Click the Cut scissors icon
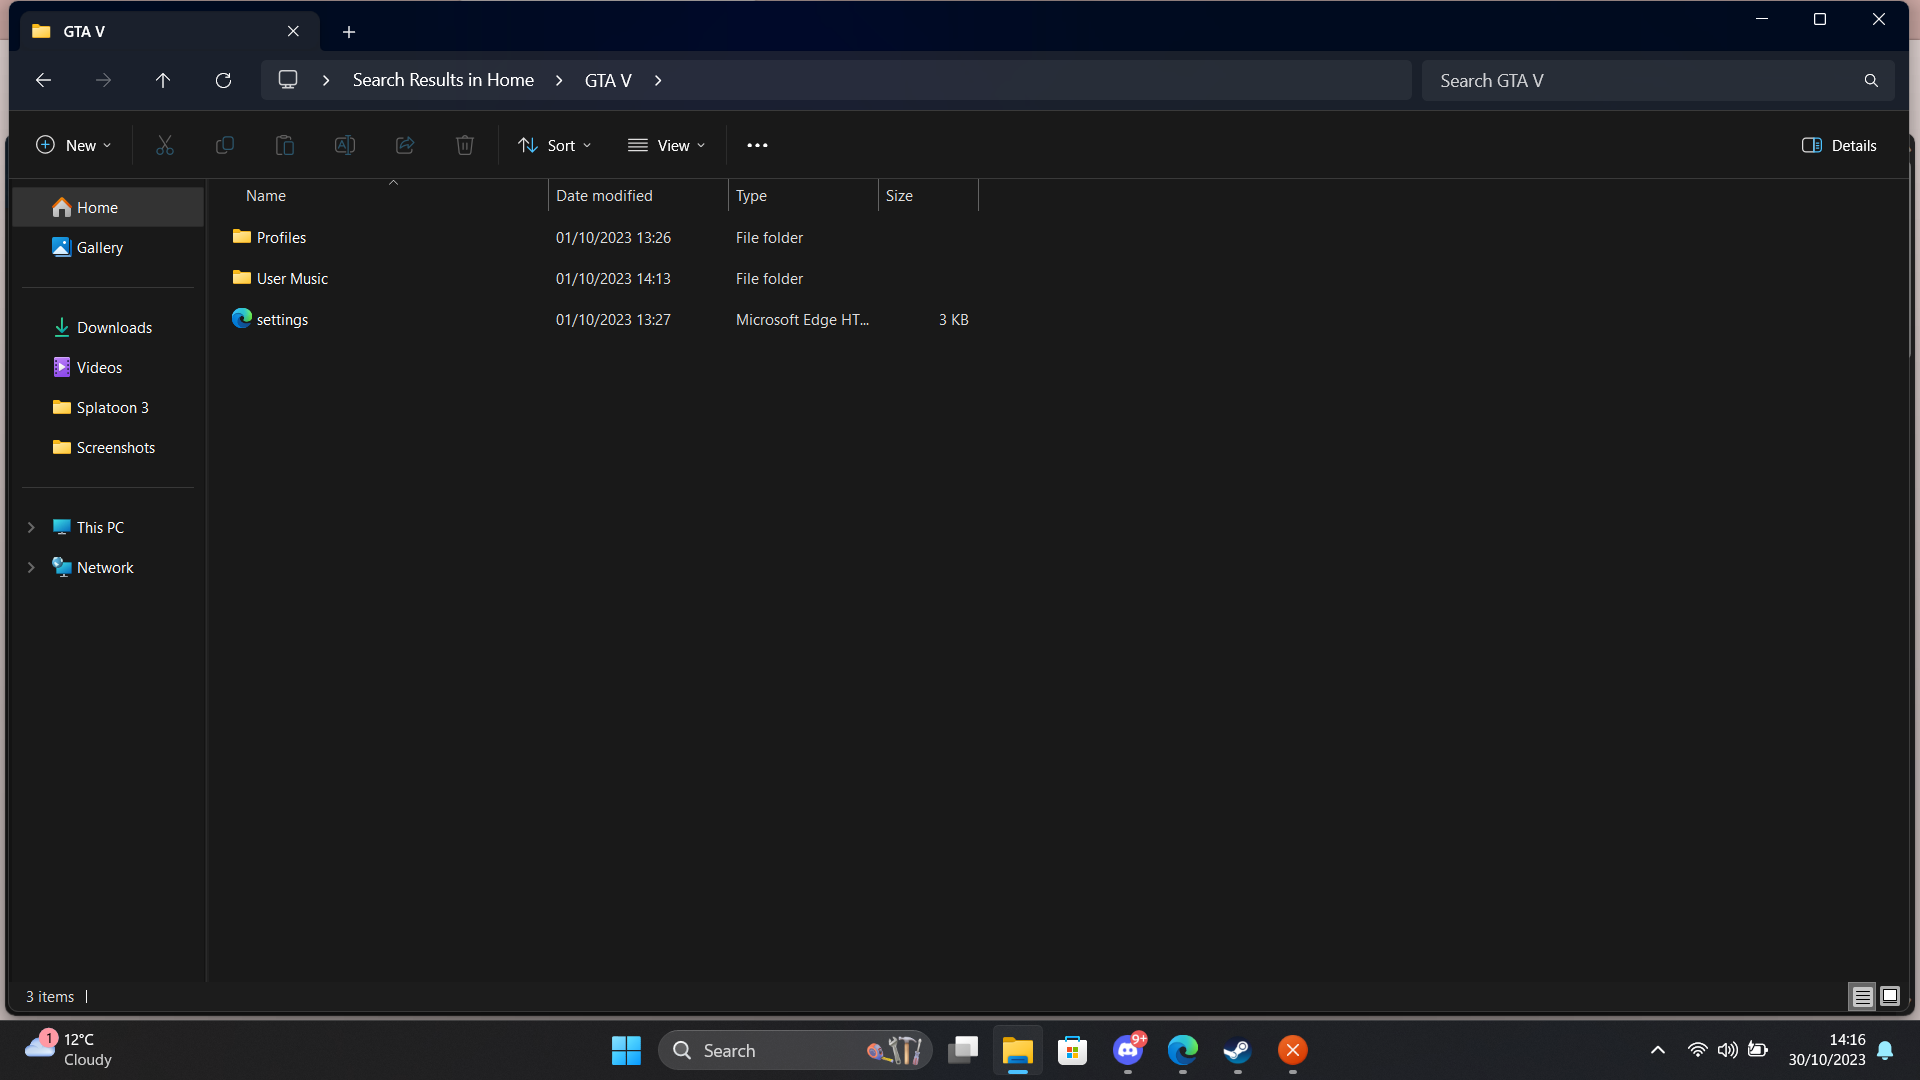 tap(165, 145)
